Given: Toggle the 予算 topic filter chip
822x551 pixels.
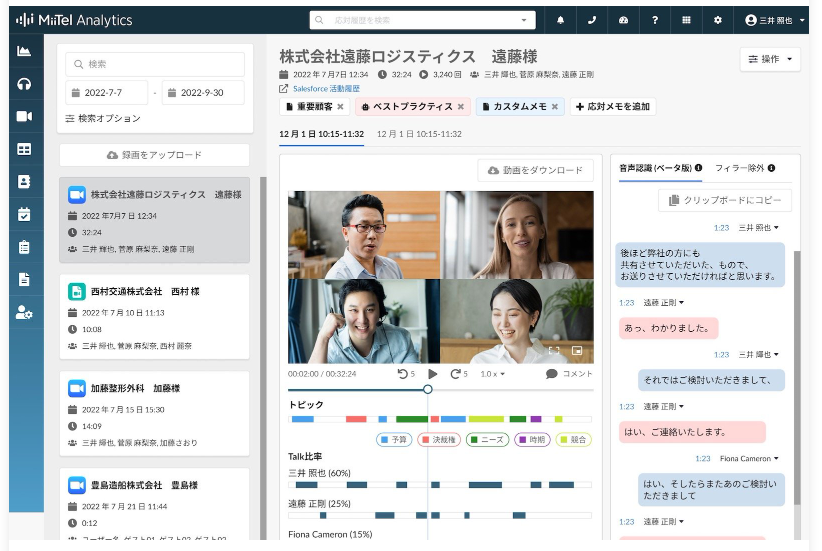Looking at the screenshot, I should coord(394,439).
